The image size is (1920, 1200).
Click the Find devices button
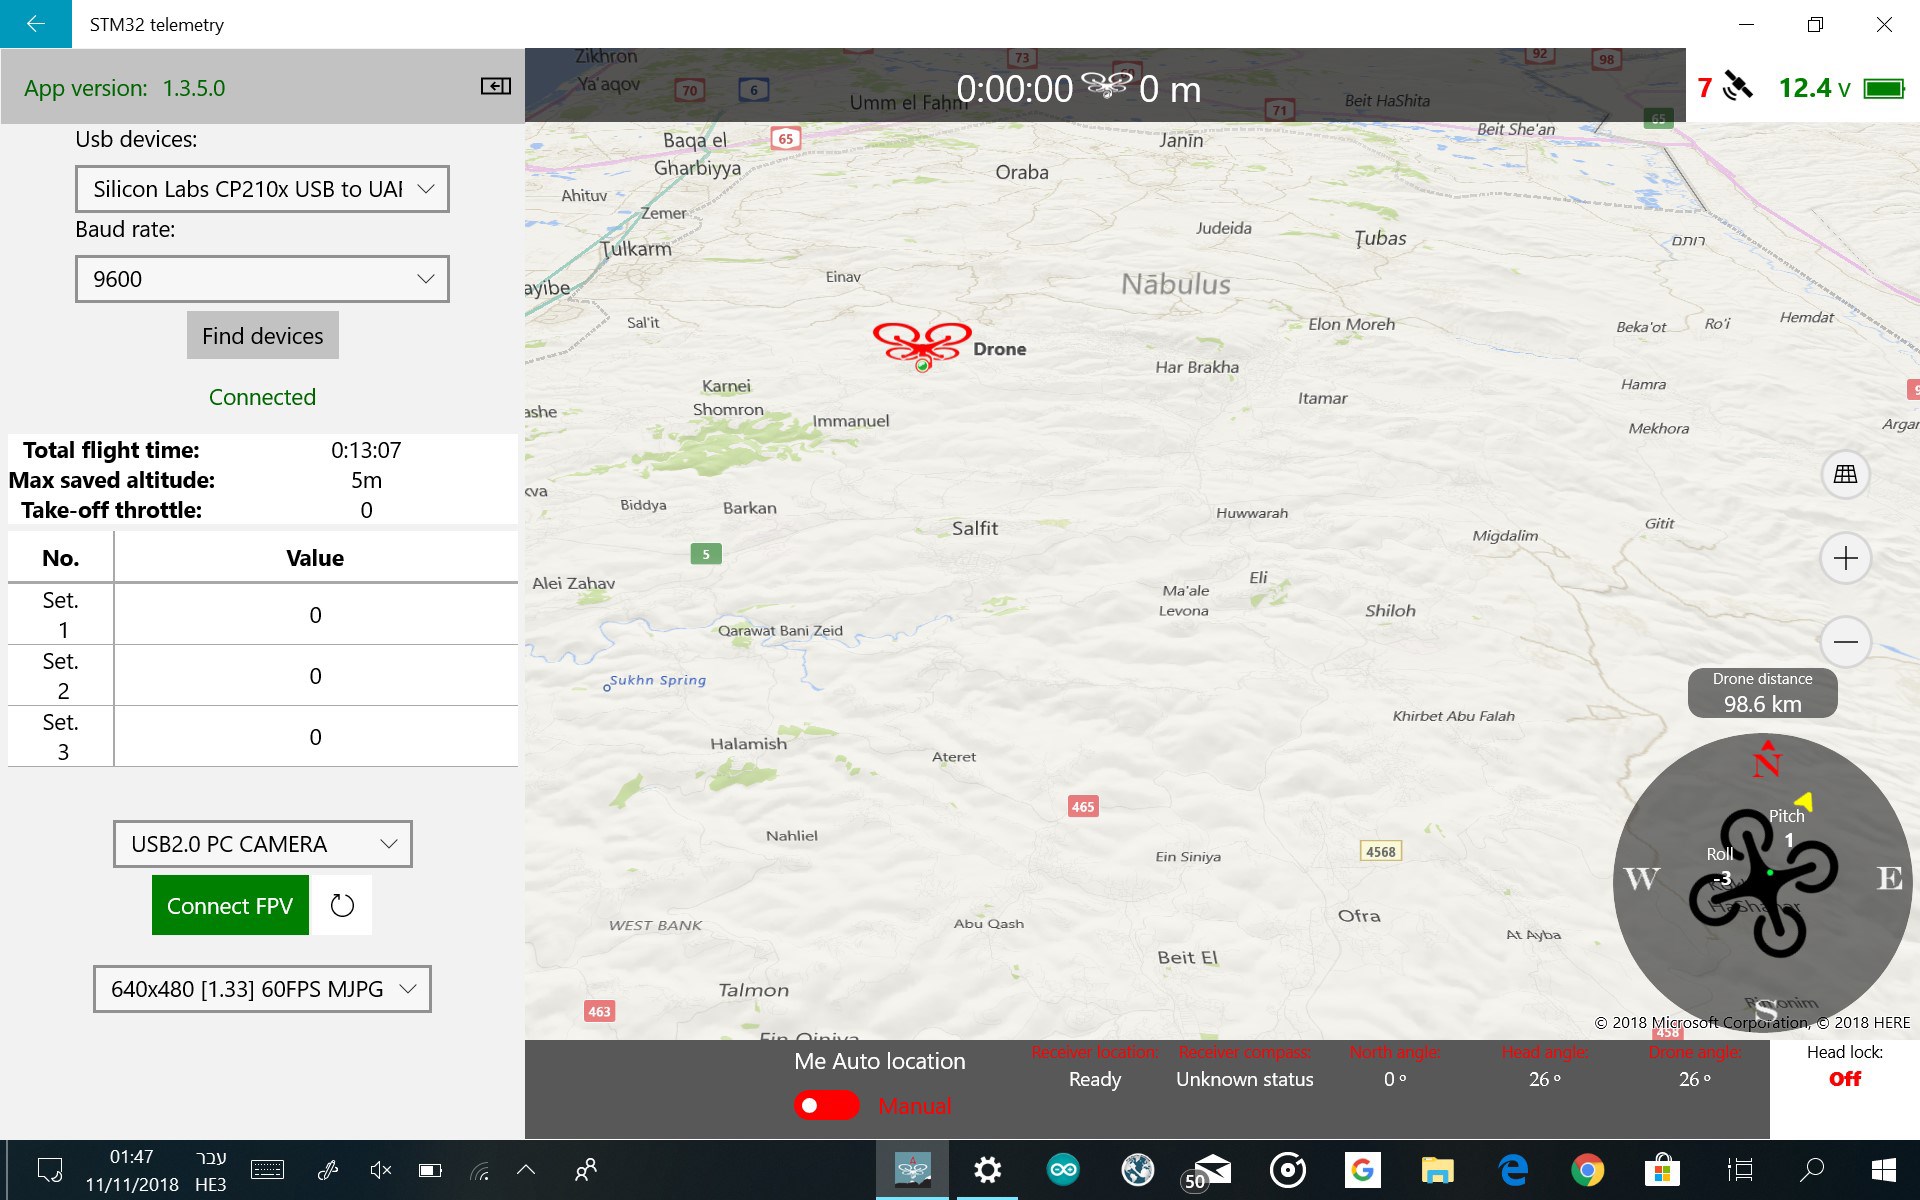262,336
